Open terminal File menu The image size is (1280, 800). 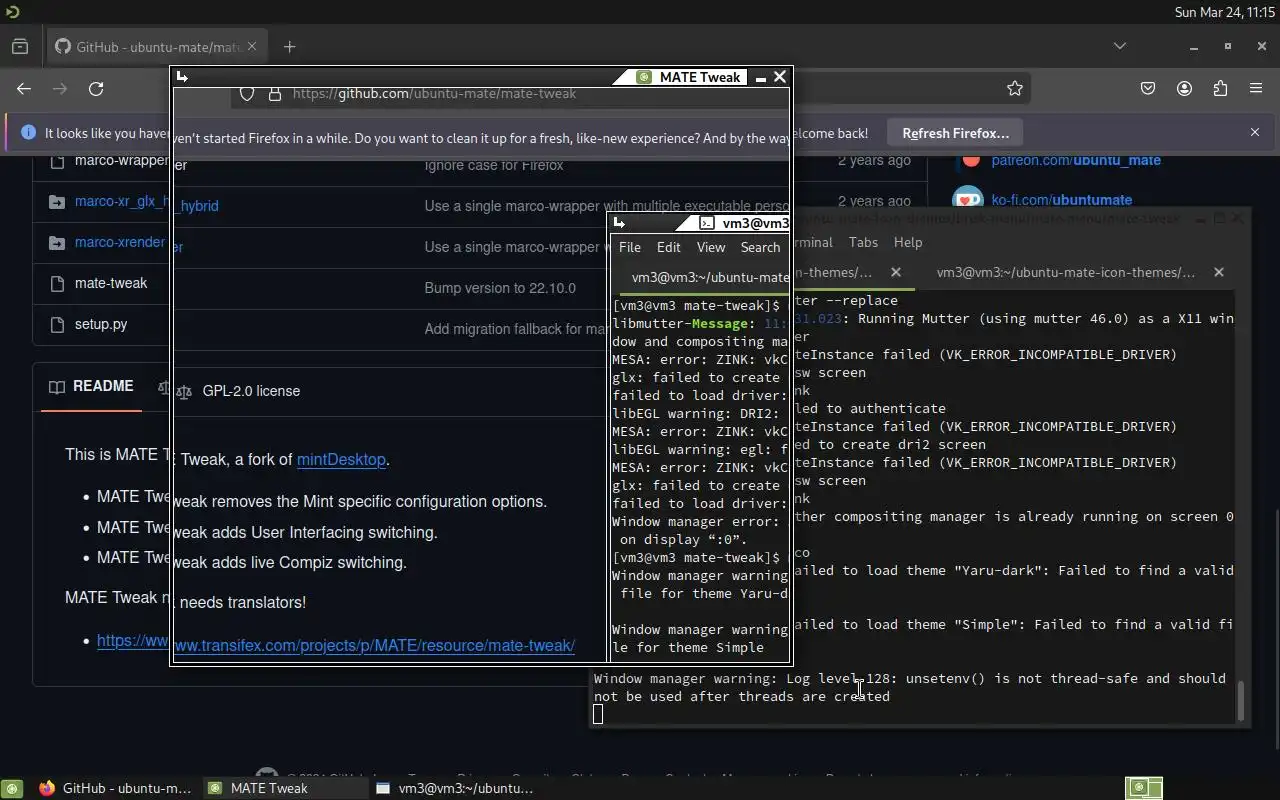click(x=630, y=247)
